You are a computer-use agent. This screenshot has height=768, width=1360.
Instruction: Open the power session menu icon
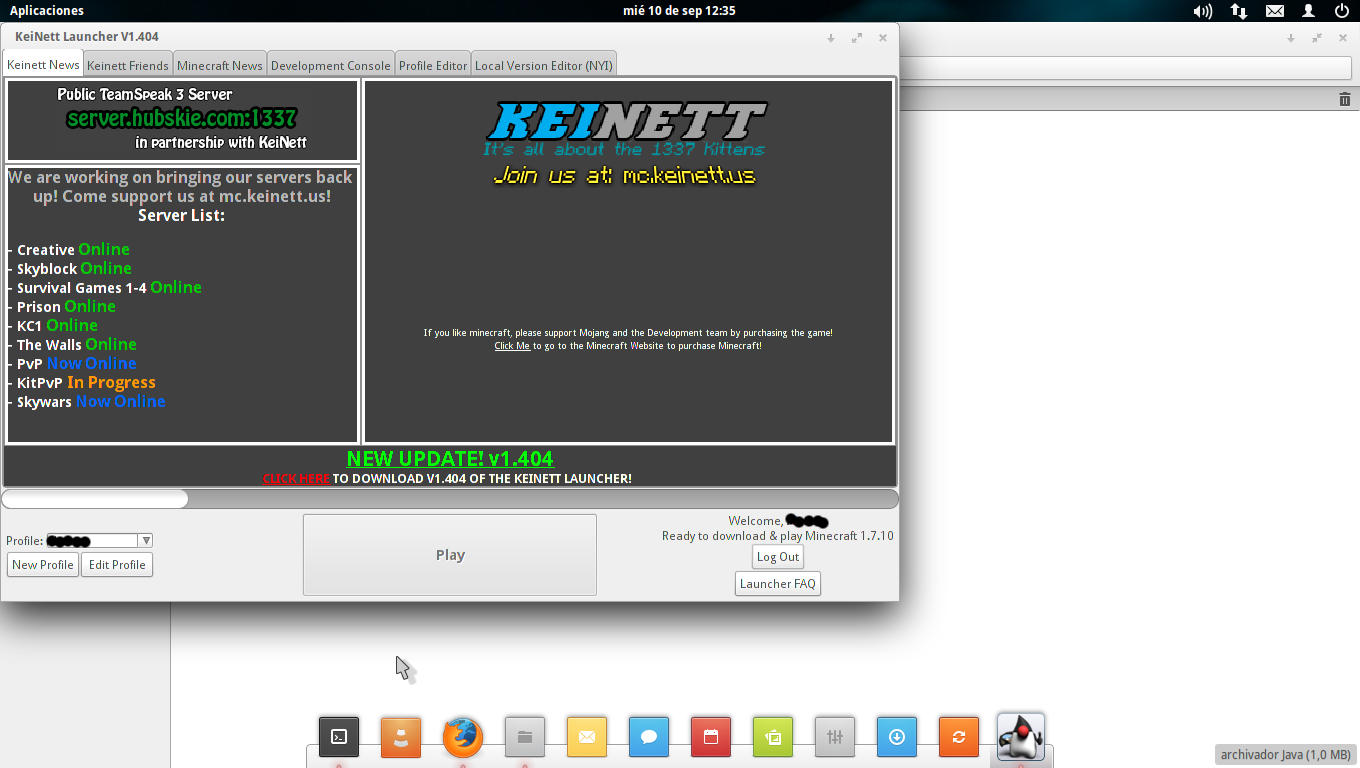click(1343, 11)
